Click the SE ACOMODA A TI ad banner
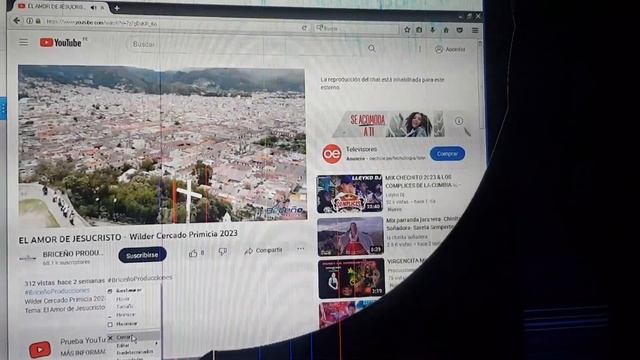The image size is (640, 360). click(388, 124)
